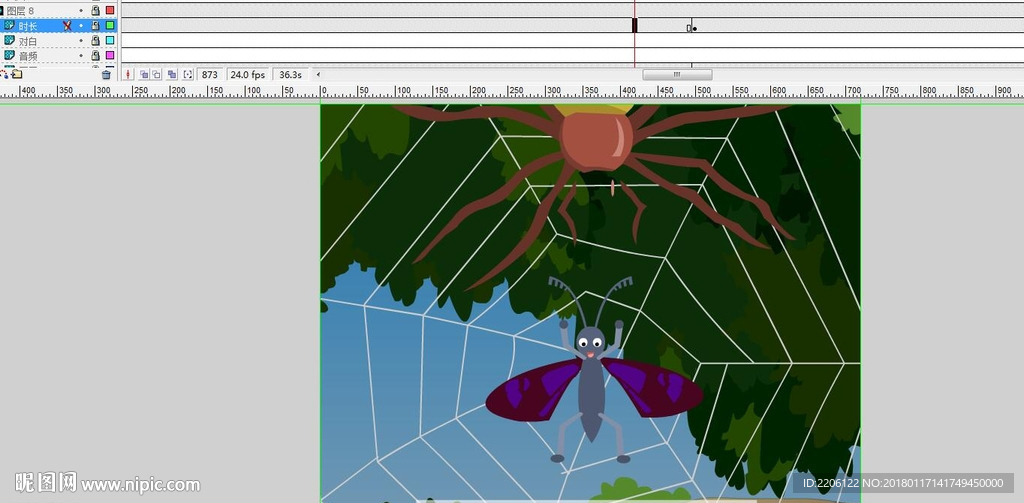Toggle visibility dot for 时长 layer

82,25
